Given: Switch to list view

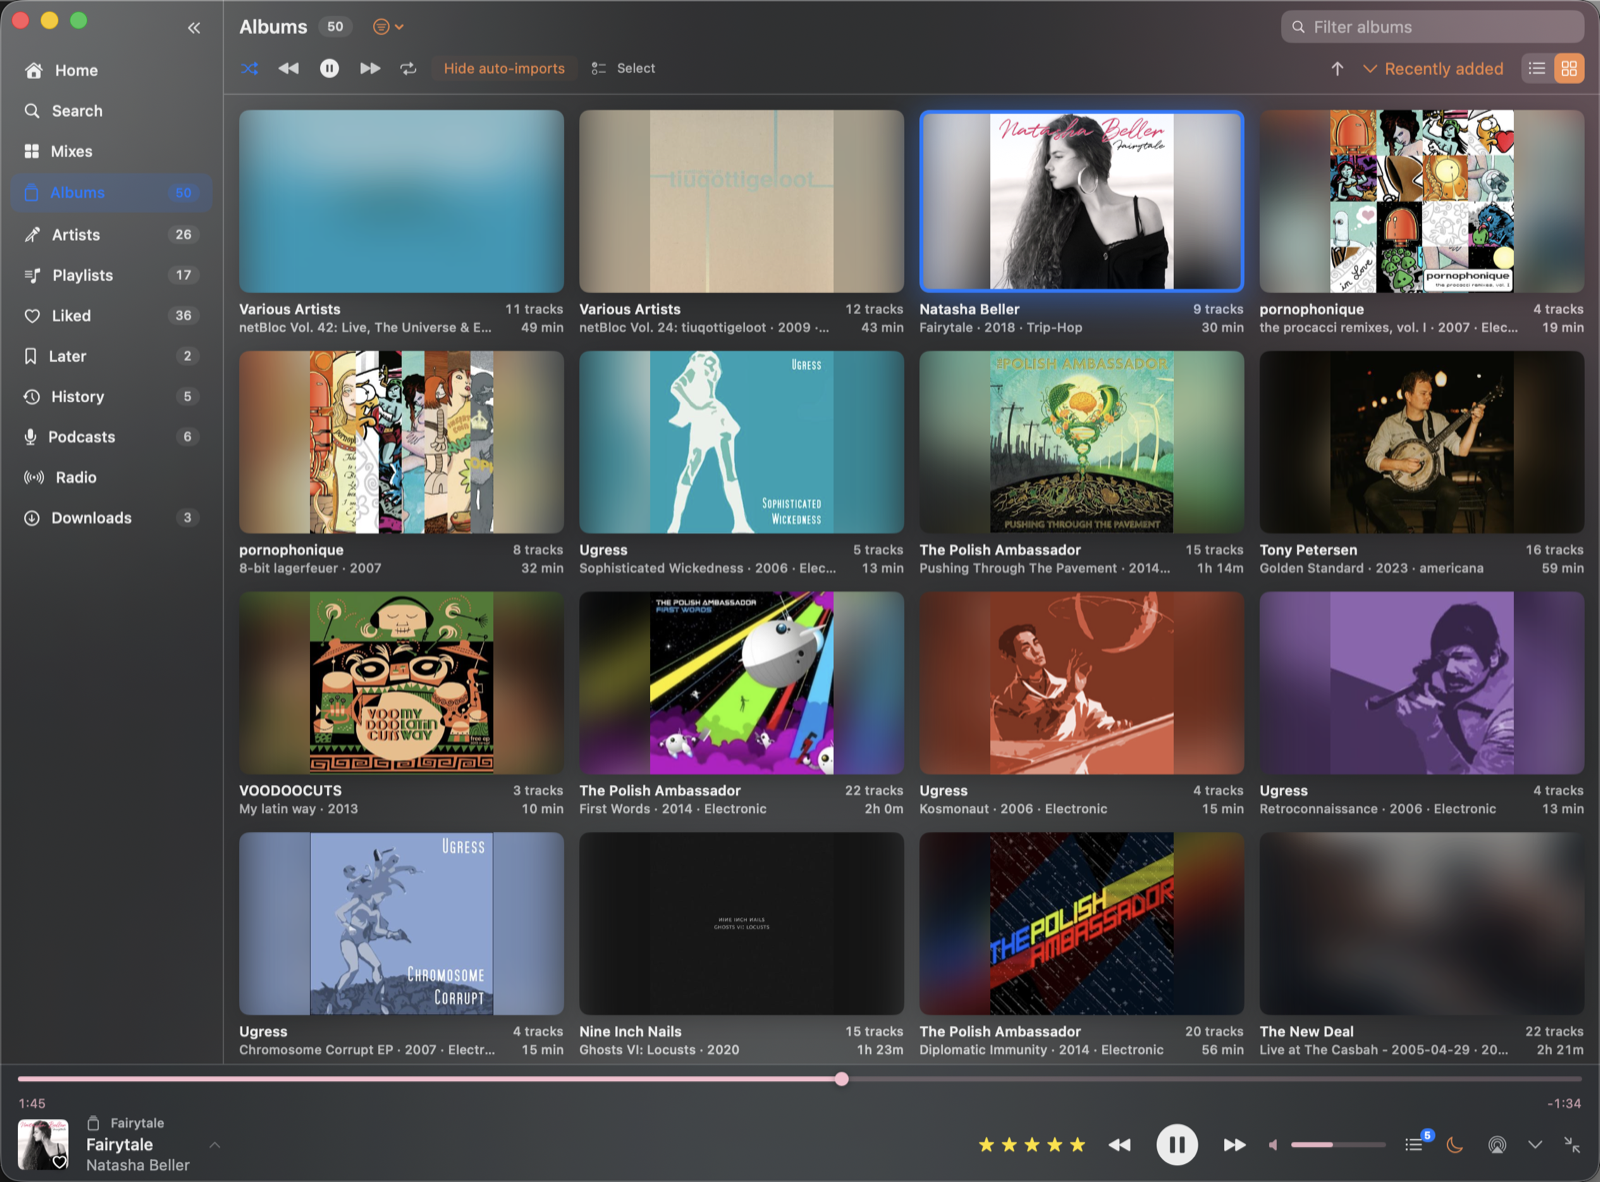Looking at the screenshot, I should [x=1537, y=68].
